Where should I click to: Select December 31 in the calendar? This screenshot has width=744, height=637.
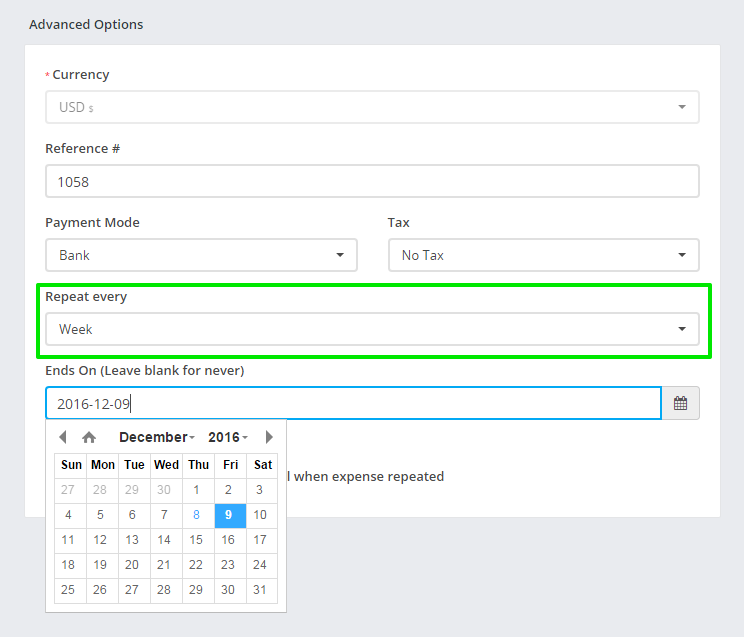[x=260, y=590]
